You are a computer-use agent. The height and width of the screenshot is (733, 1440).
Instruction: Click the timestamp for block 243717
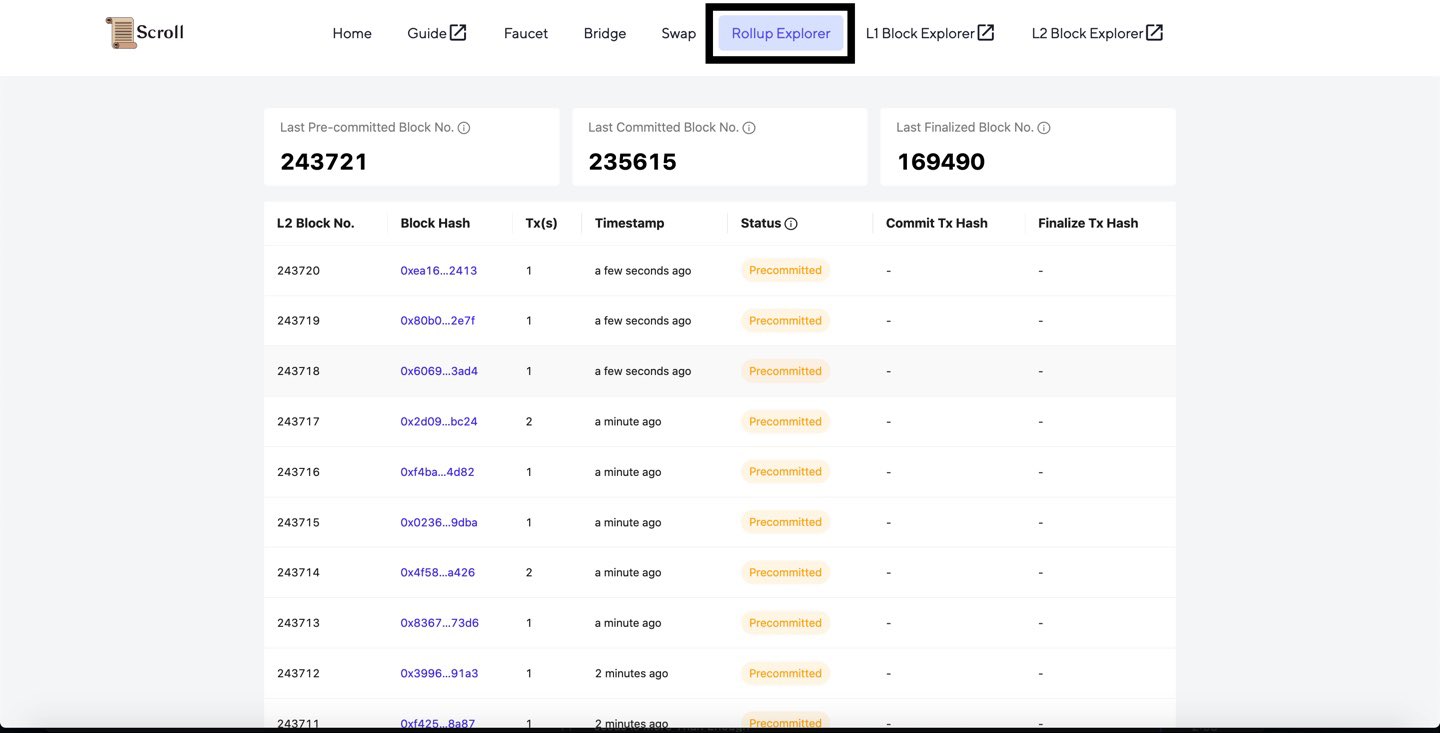pos(628,422)
